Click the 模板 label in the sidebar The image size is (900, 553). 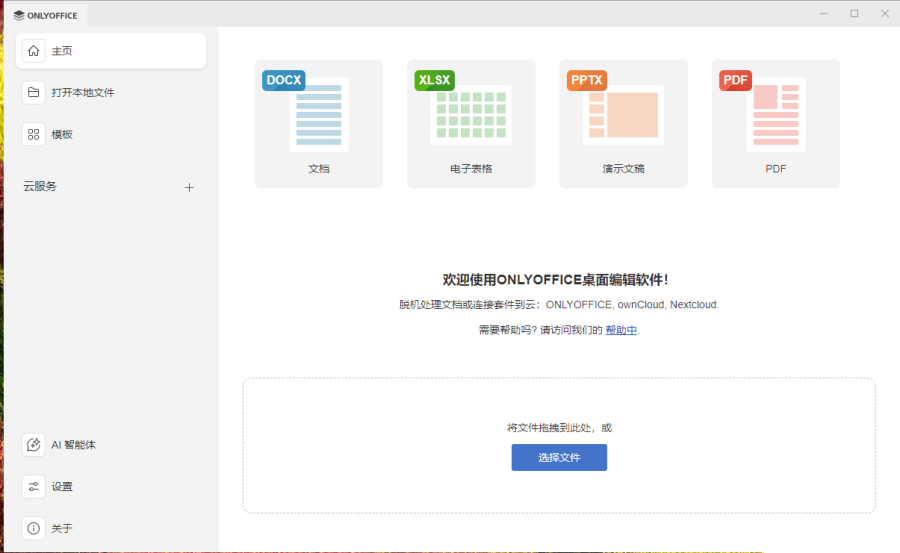pyautogui.click(x=62, y=134)
